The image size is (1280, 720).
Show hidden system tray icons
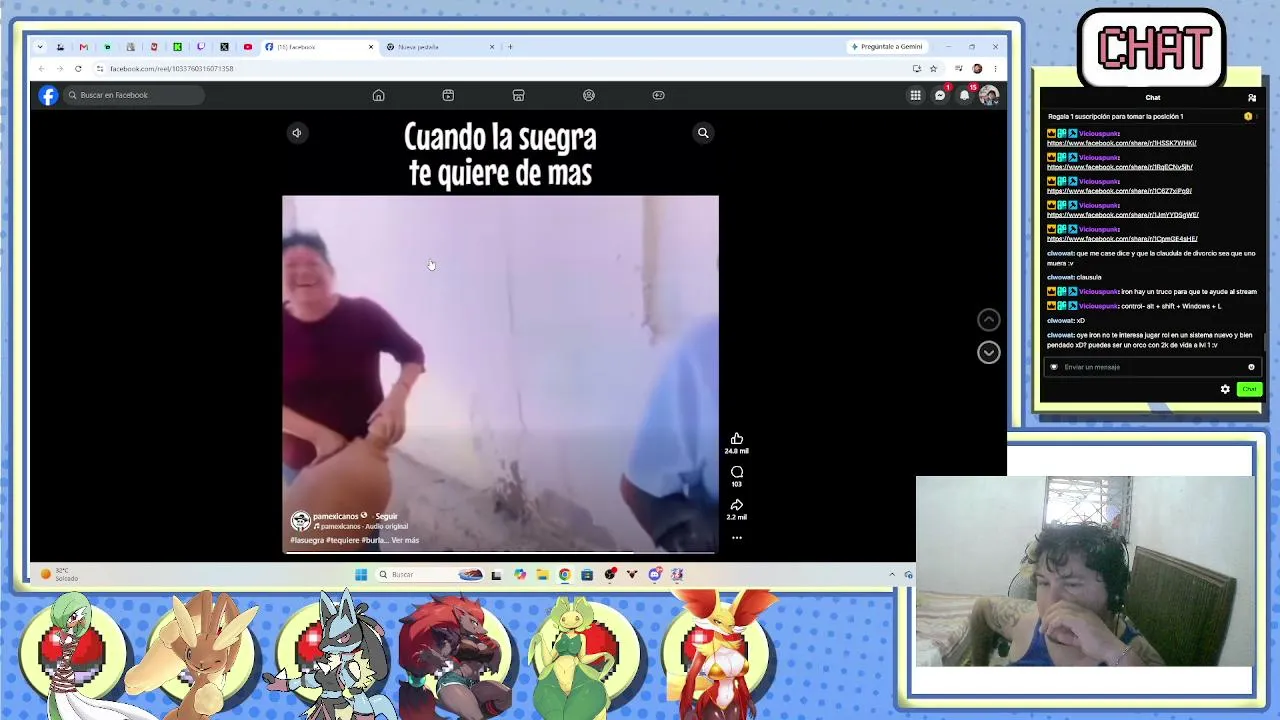coord(892,575)
